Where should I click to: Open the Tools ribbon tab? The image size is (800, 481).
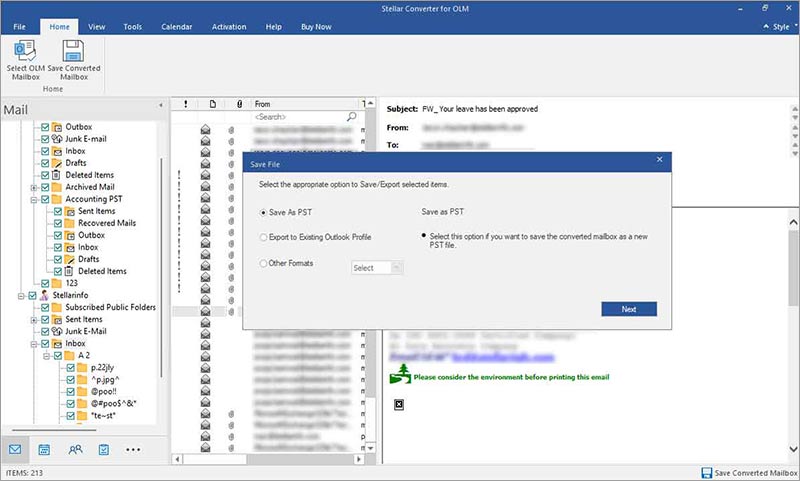tap(132, 27)
